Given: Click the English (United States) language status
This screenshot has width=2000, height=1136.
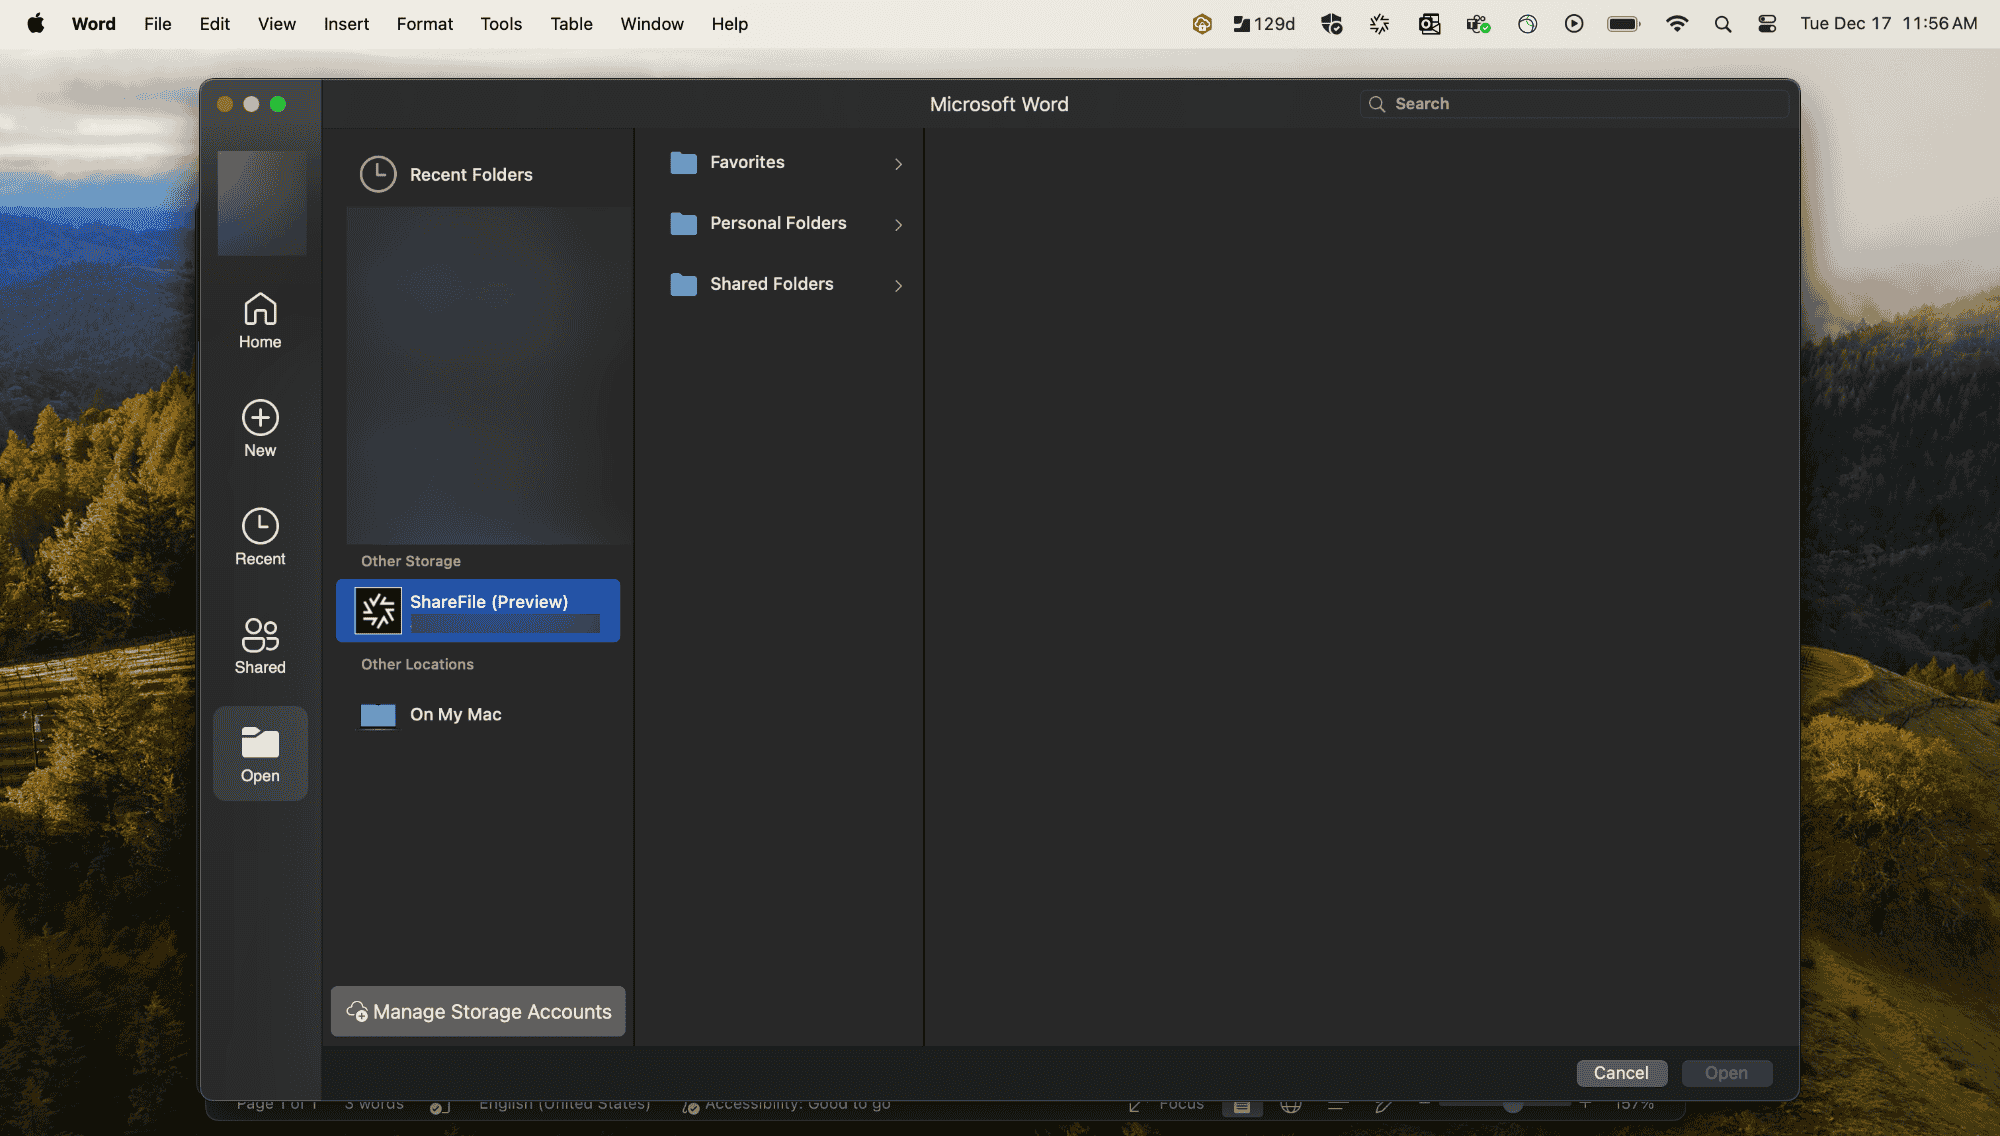Looking at the screenshot, I should [565, 1105].
